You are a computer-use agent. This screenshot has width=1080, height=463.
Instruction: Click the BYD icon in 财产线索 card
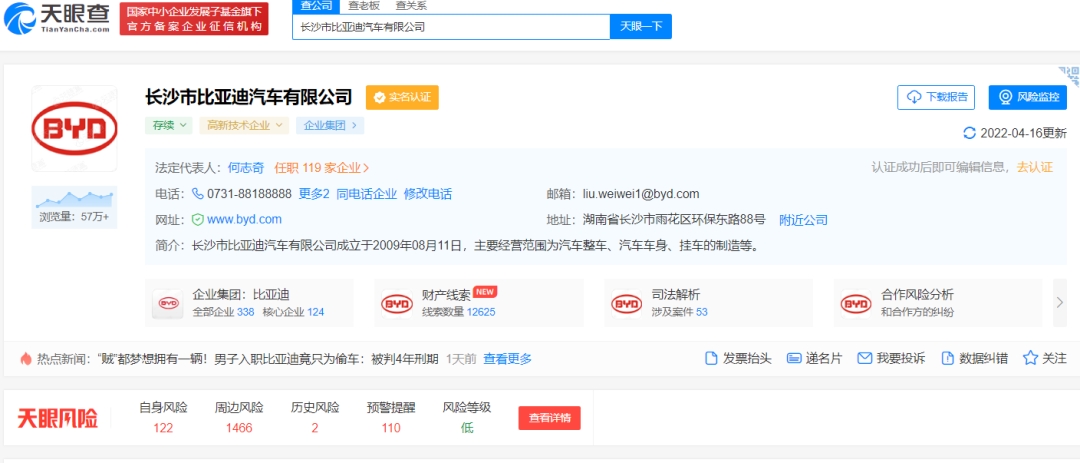click(x=397, y=304)
